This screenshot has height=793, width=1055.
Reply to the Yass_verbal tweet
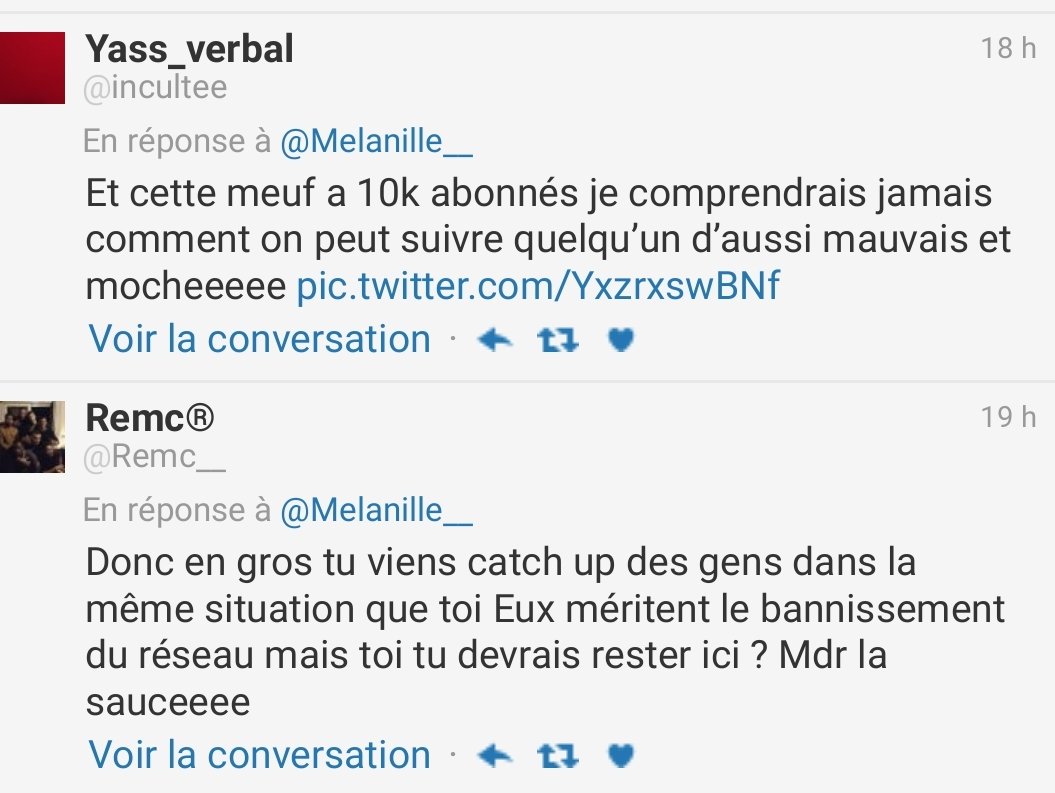tap(496, 341)
